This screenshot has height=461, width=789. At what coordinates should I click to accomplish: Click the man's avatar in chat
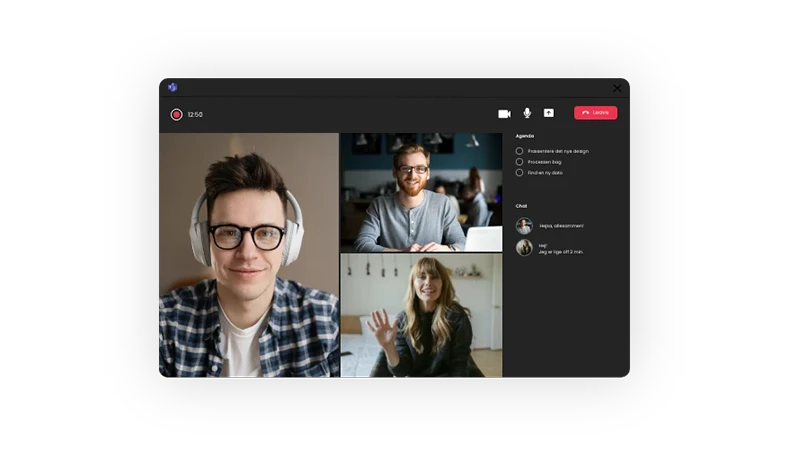click(524, 225)
